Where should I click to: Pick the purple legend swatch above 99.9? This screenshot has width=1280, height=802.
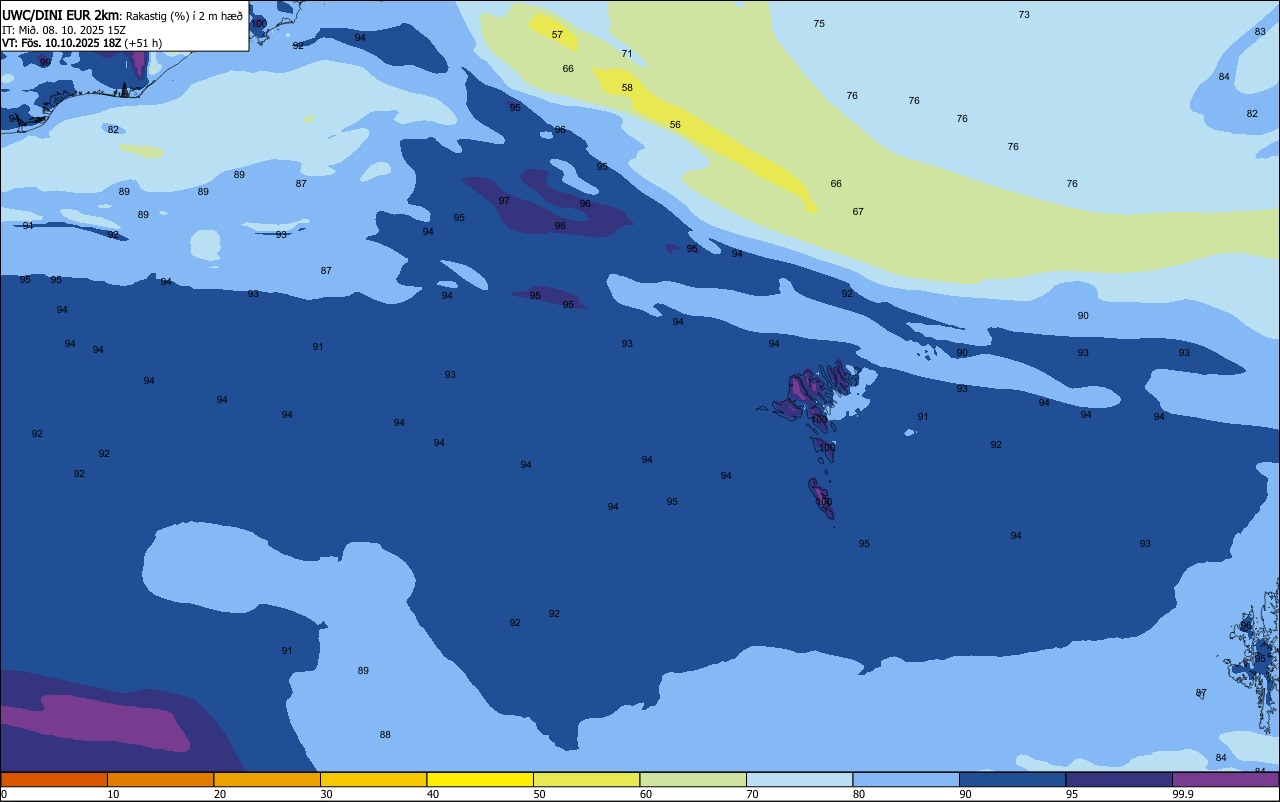(1225, 779)
